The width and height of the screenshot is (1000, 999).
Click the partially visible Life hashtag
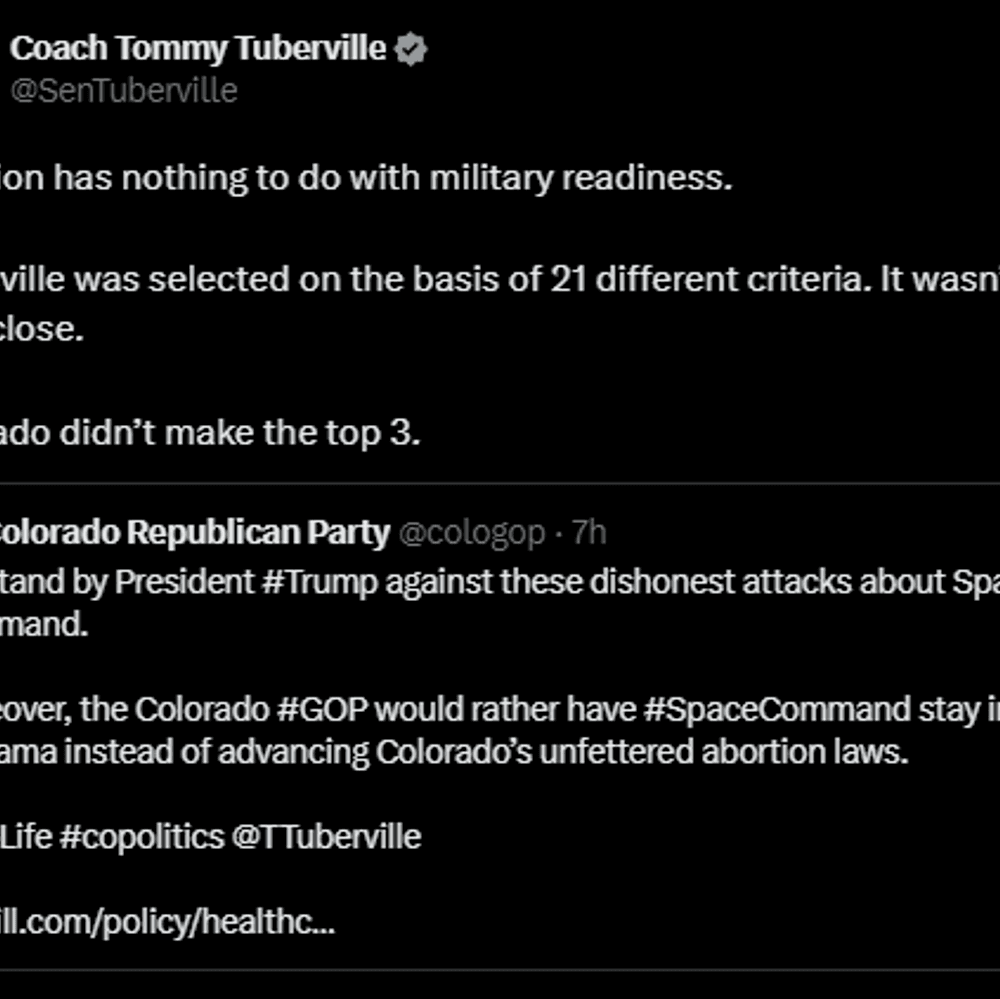26,836
